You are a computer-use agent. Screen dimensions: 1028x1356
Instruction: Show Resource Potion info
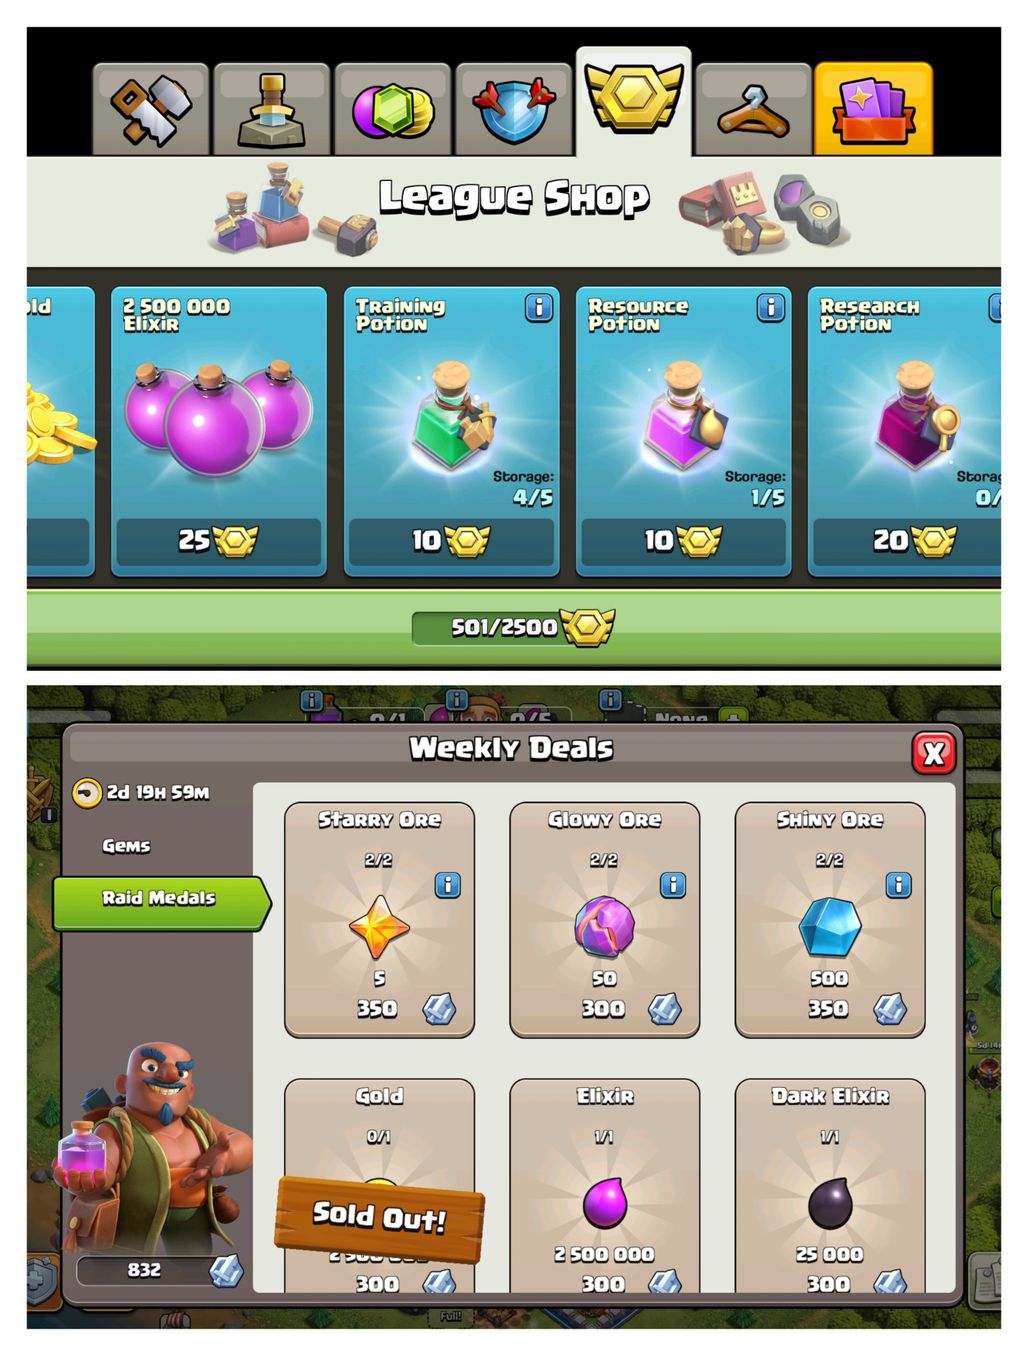coord(771,308)
